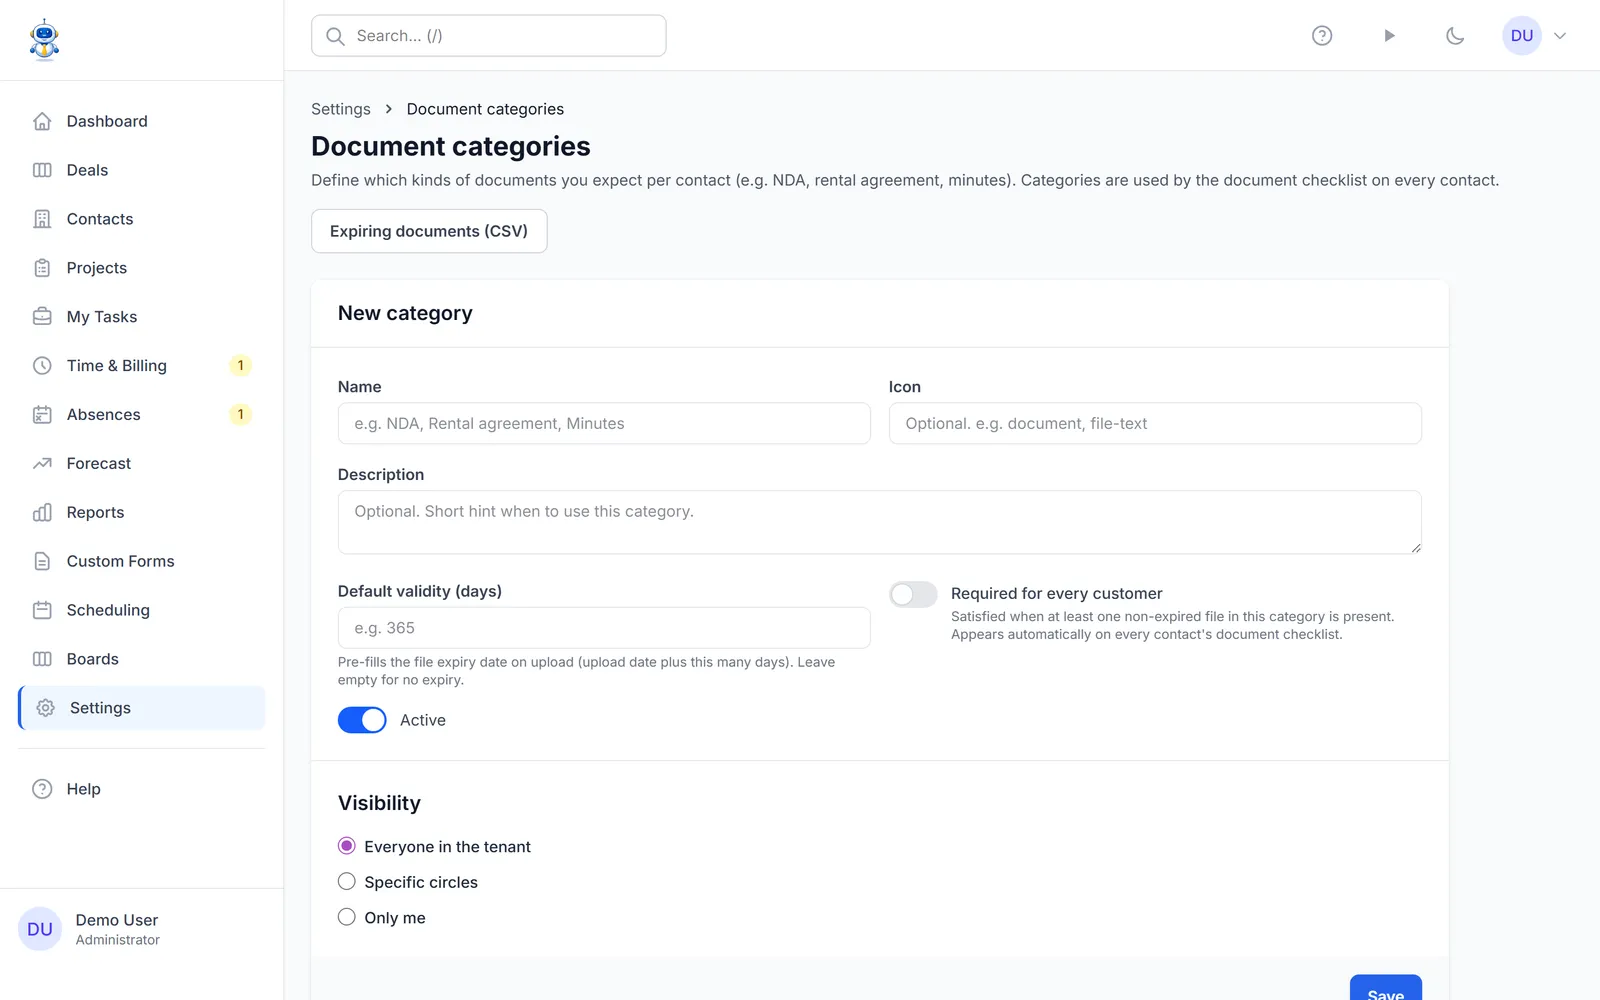1600x1000 pixels.
Task: Click the Description text area
Action: tap(880, 522)
